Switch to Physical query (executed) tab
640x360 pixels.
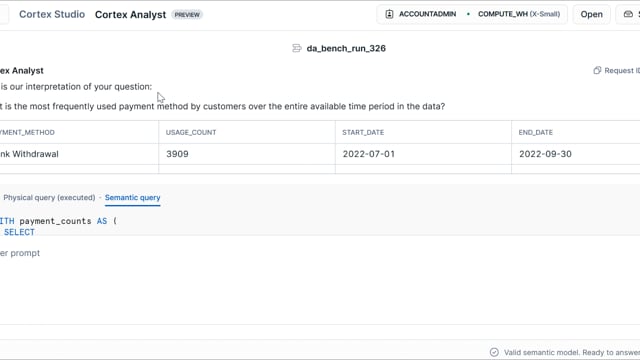coord(49,198)
